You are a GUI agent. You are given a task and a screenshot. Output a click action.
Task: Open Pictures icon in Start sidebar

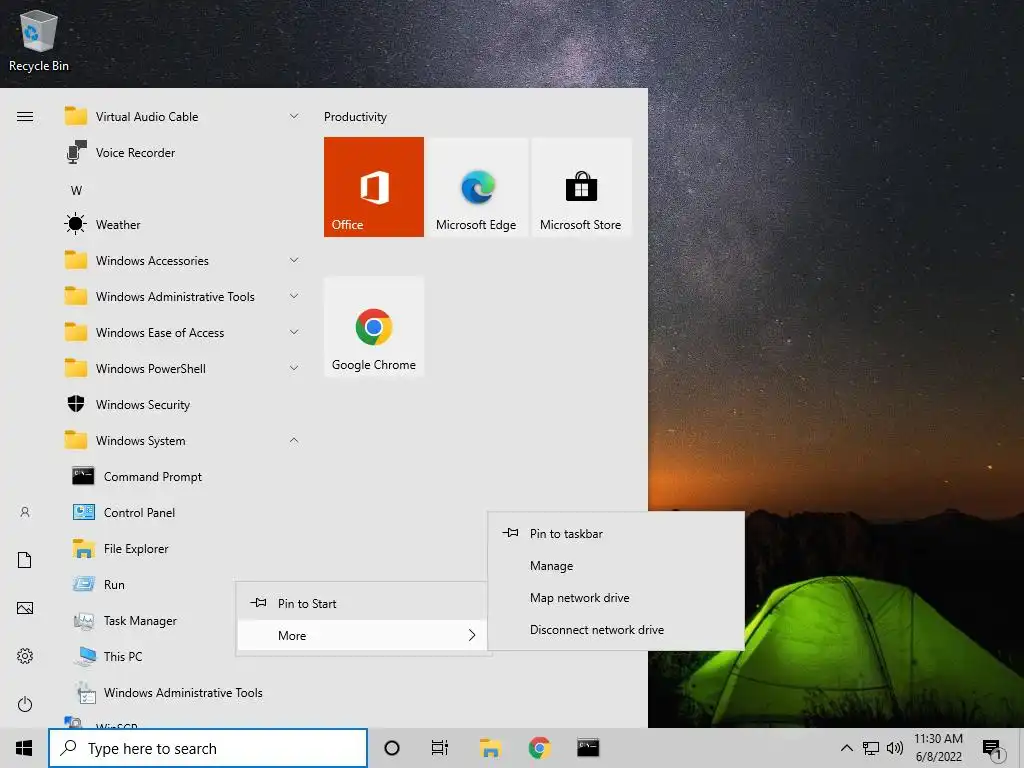point(25,608)
